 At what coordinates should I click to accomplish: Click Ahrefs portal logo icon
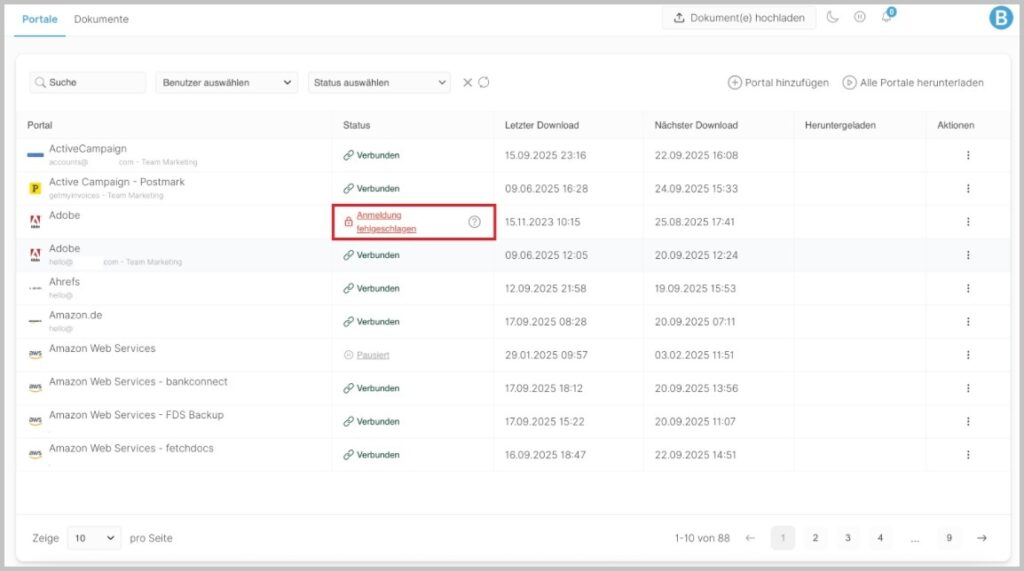(x=35, y=288)
